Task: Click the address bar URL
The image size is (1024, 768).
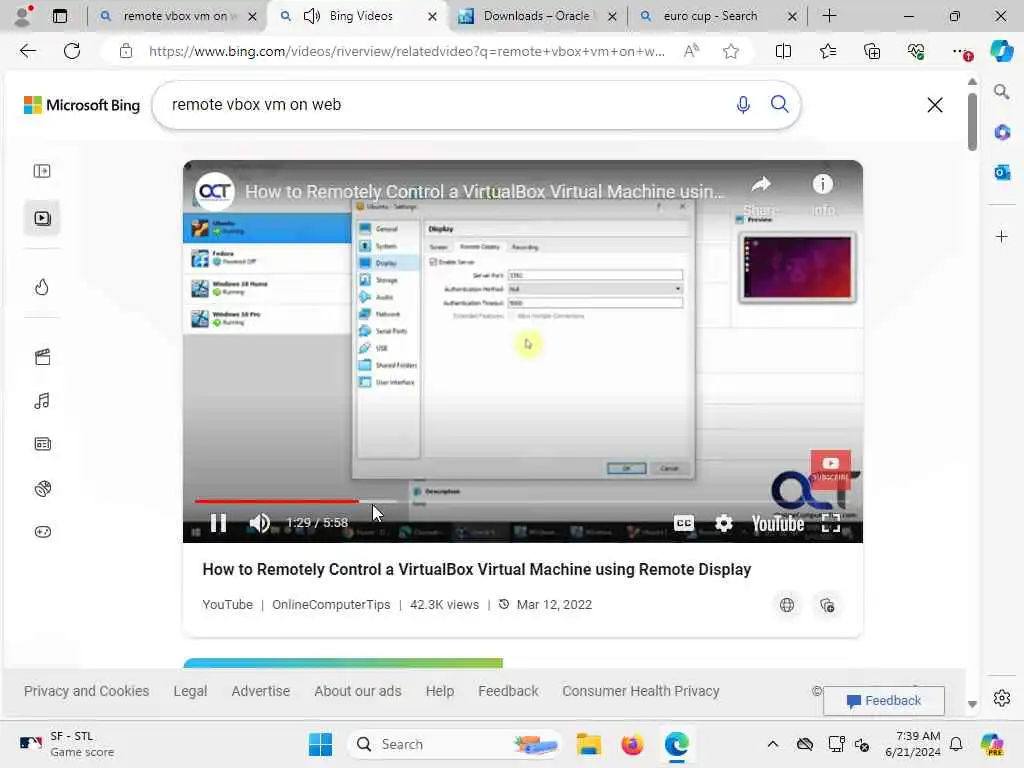Action: [406, 52]
